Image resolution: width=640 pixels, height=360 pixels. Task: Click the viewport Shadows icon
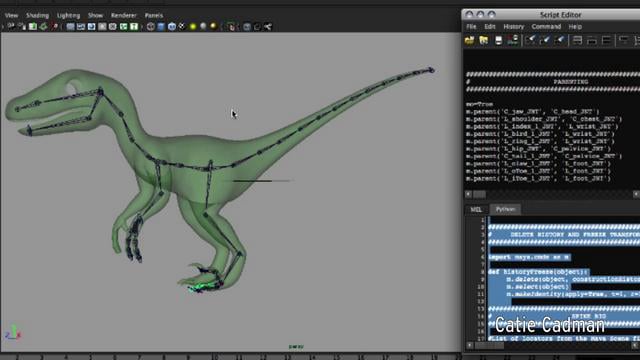[x=203, y=27]
